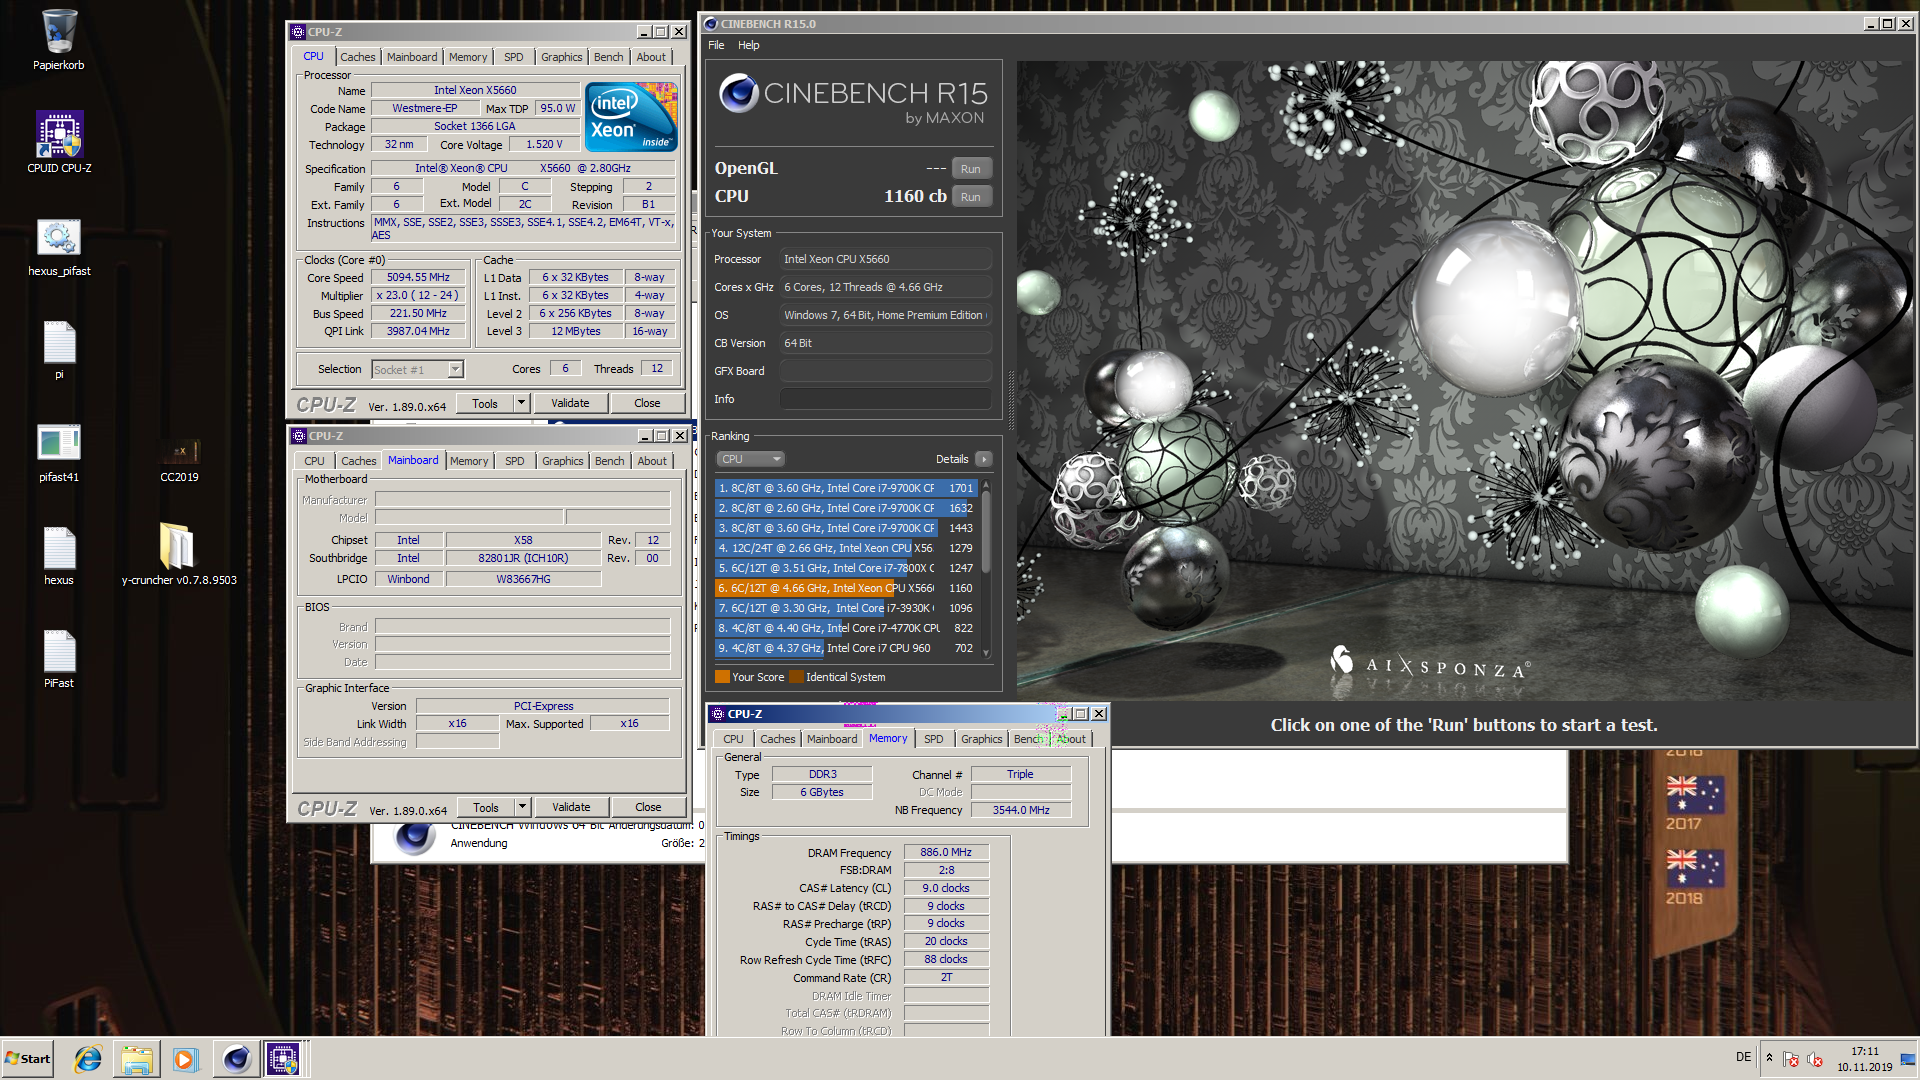Click the Windows Start button
1920x1080 pixels.
[28, 1059]
